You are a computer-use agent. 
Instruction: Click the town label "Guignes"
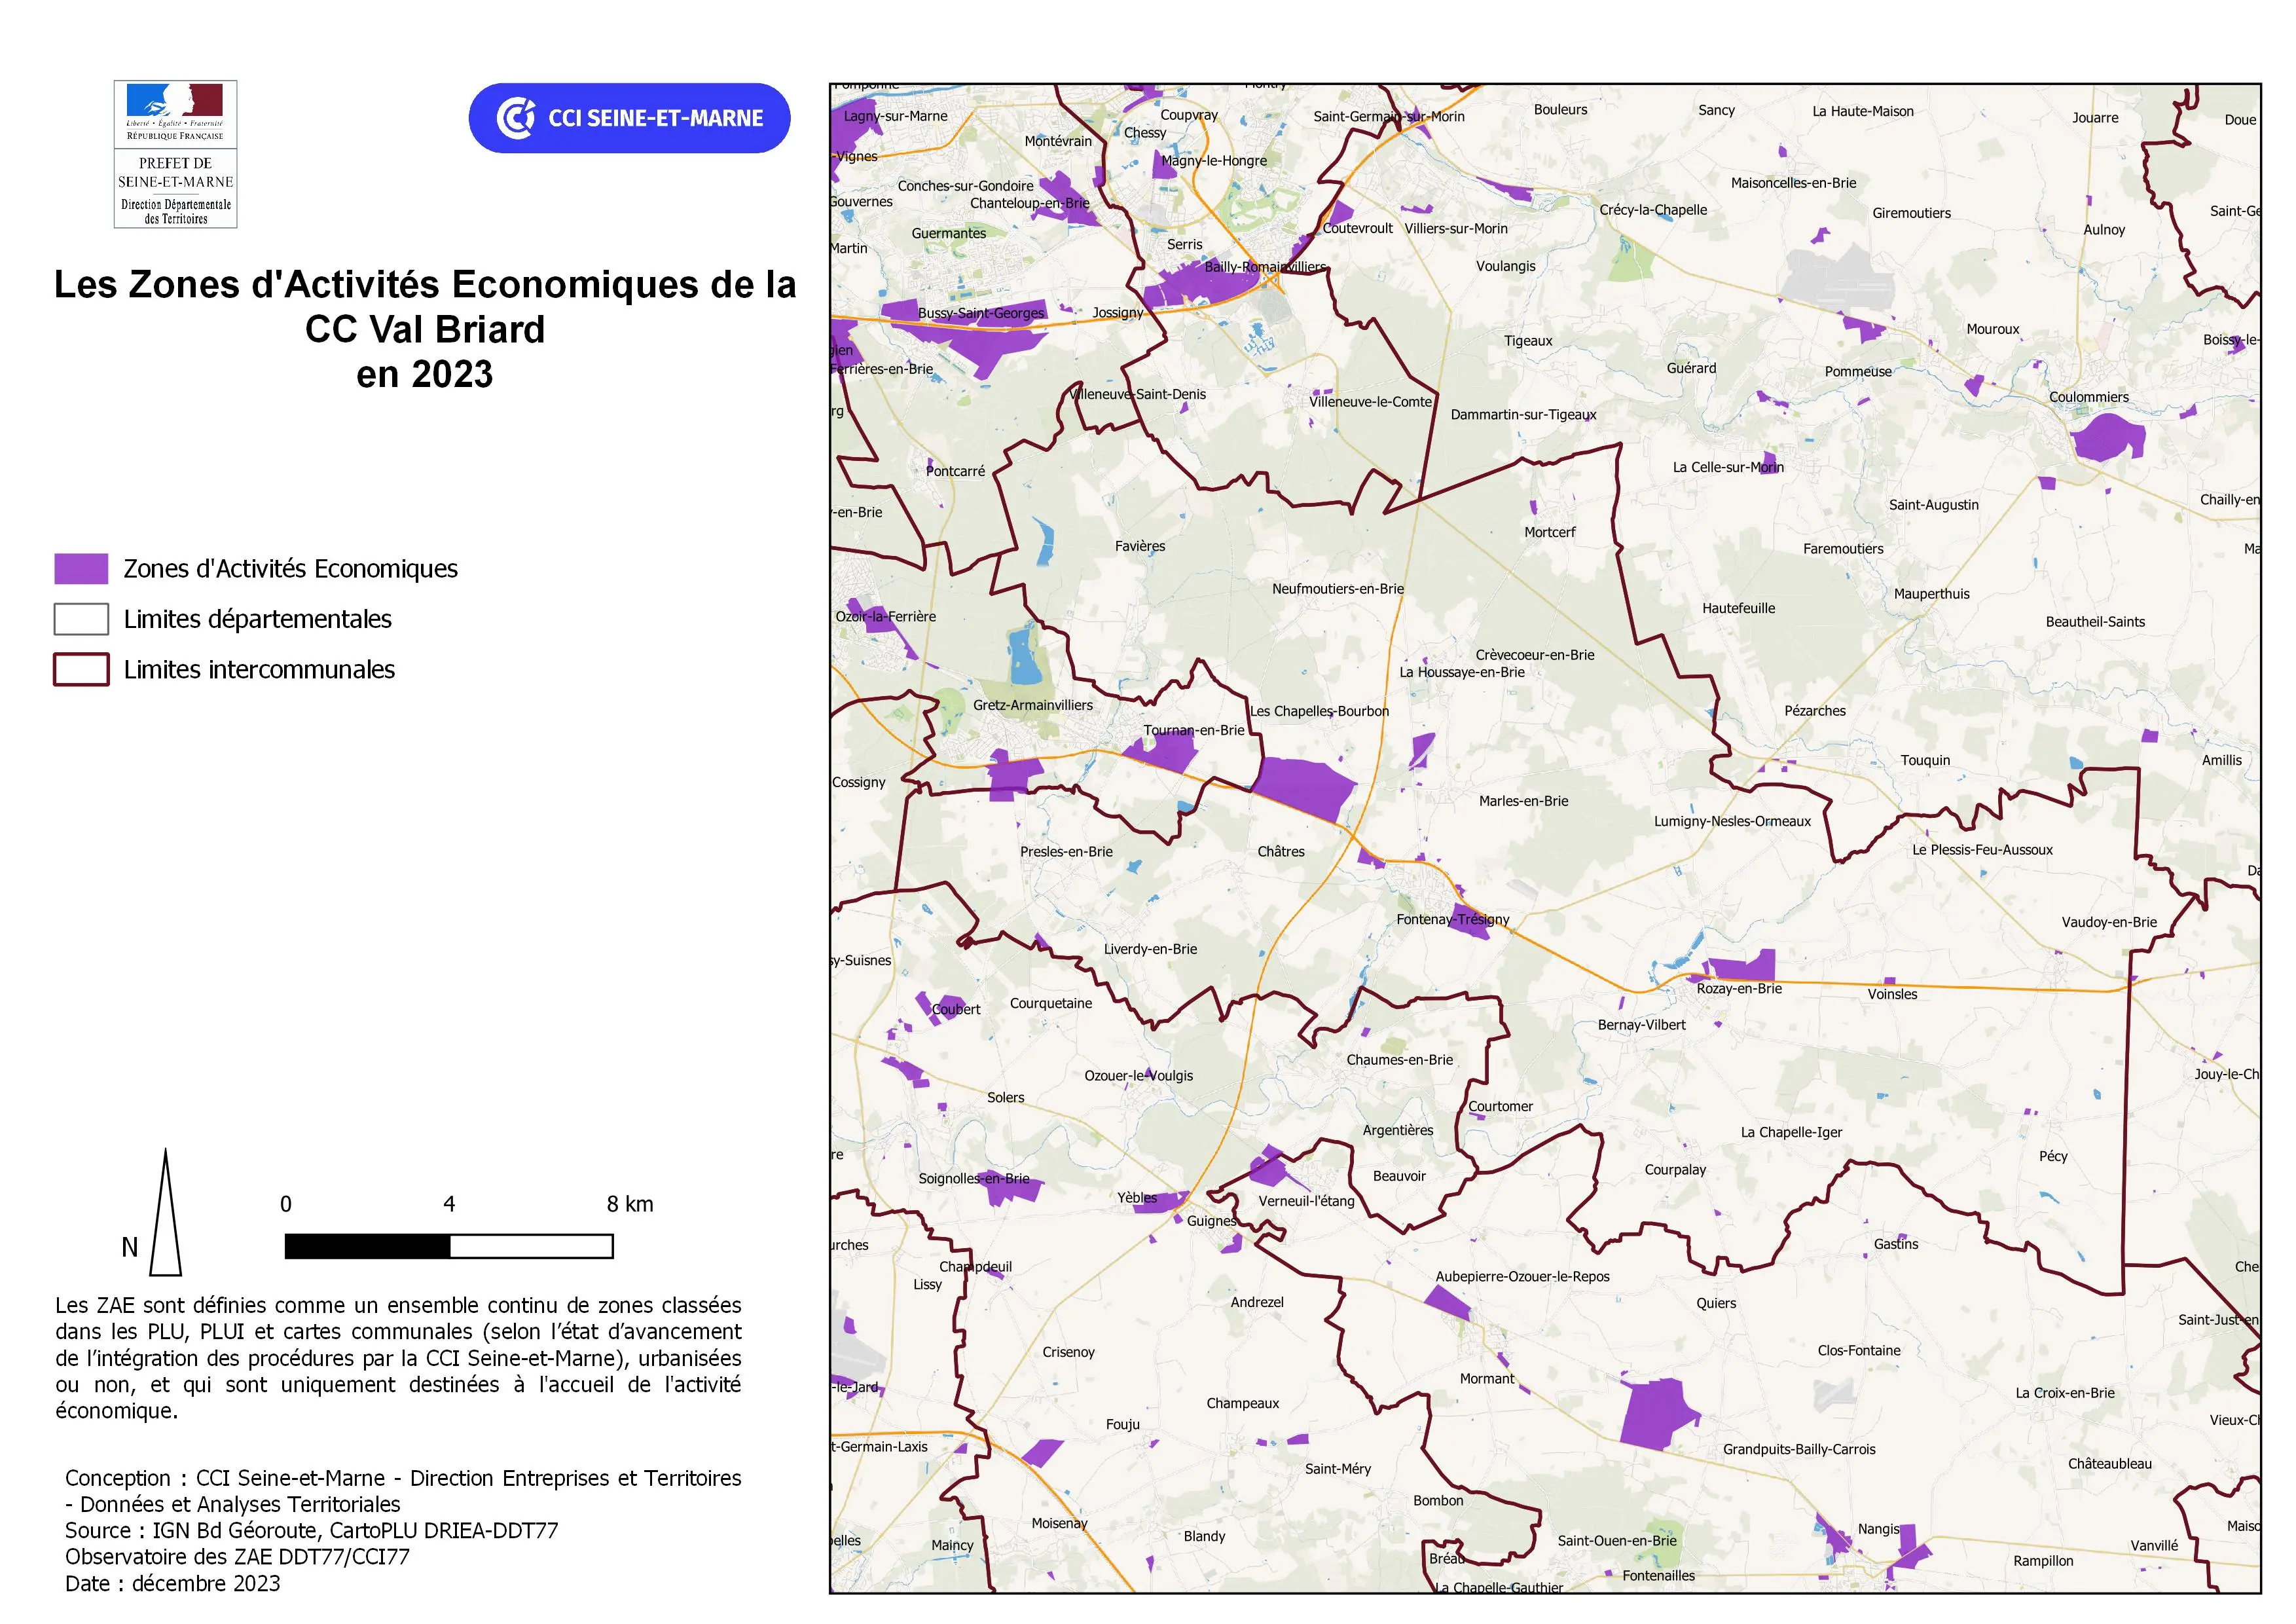point(1211,1221)
